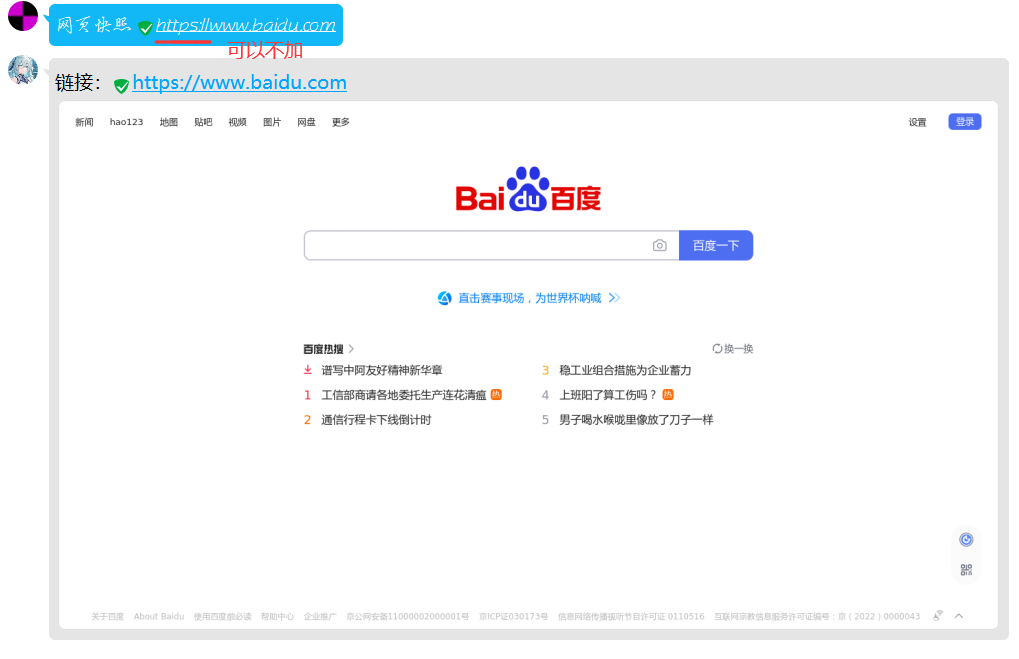Image resolution: width=1019 pixels, height=659 pixels.
Task: Click the QR code icon at right
Action: (966, 570)
